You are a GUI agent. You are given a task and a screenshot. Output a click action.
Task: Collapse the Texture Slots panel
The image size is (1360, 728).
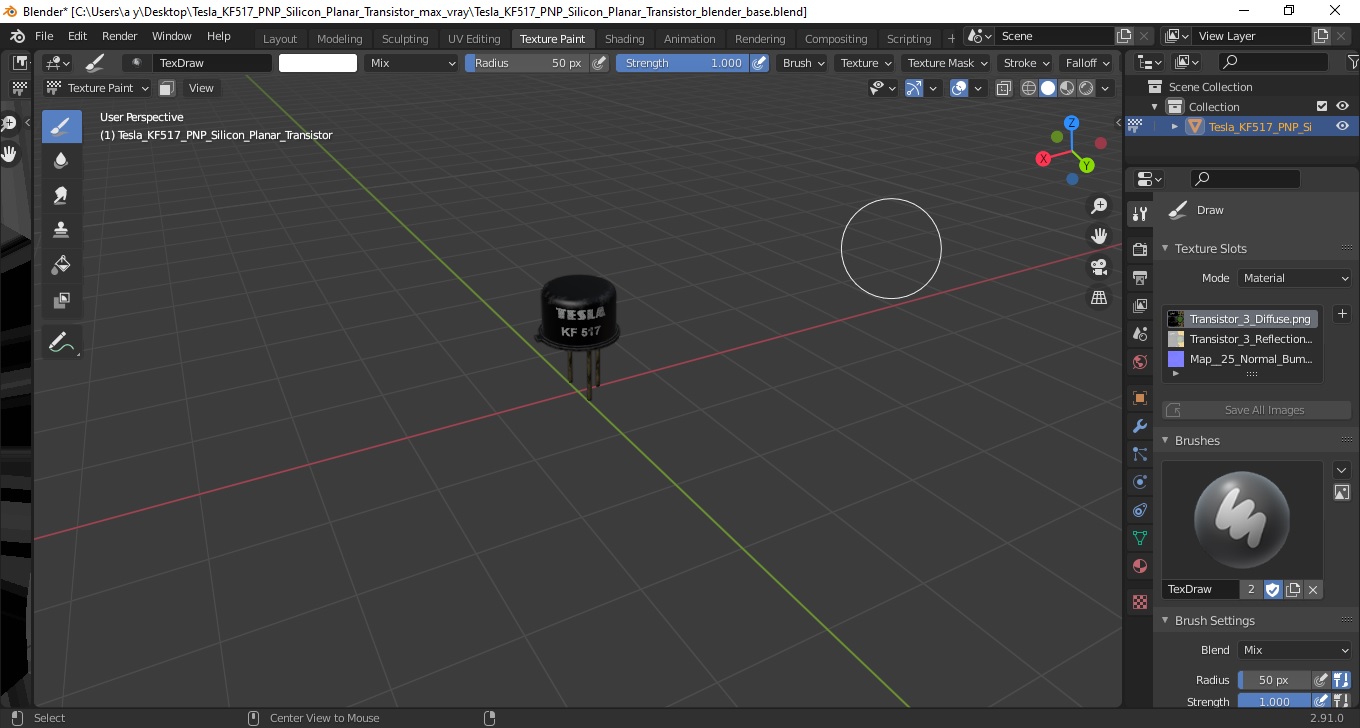[x=1165, y=248]
